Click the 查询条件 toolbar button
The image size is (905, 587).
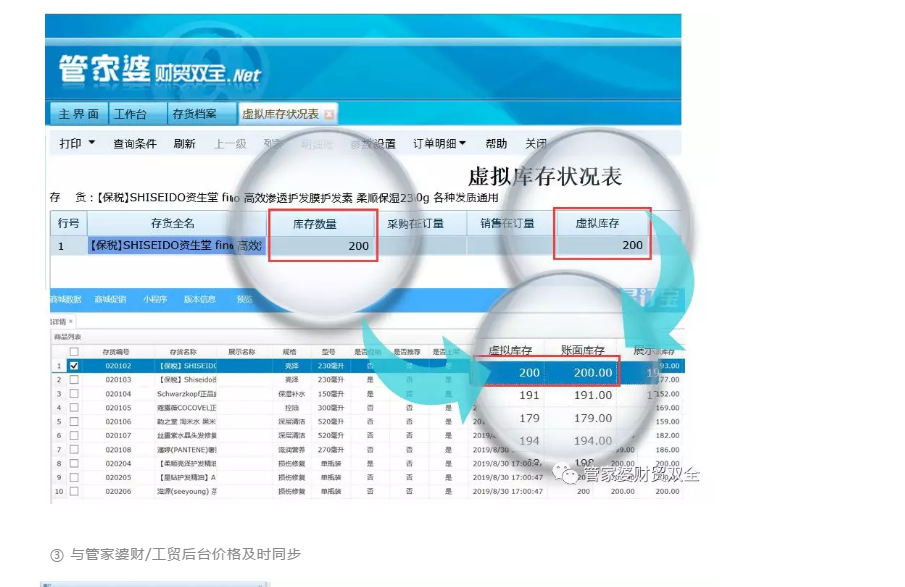134,144
